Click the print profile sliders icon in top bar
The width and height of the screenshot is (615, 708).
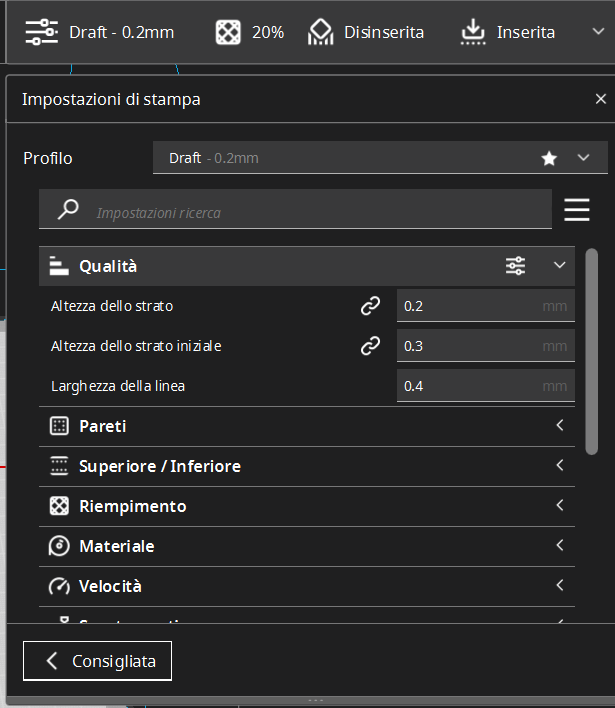41,31
